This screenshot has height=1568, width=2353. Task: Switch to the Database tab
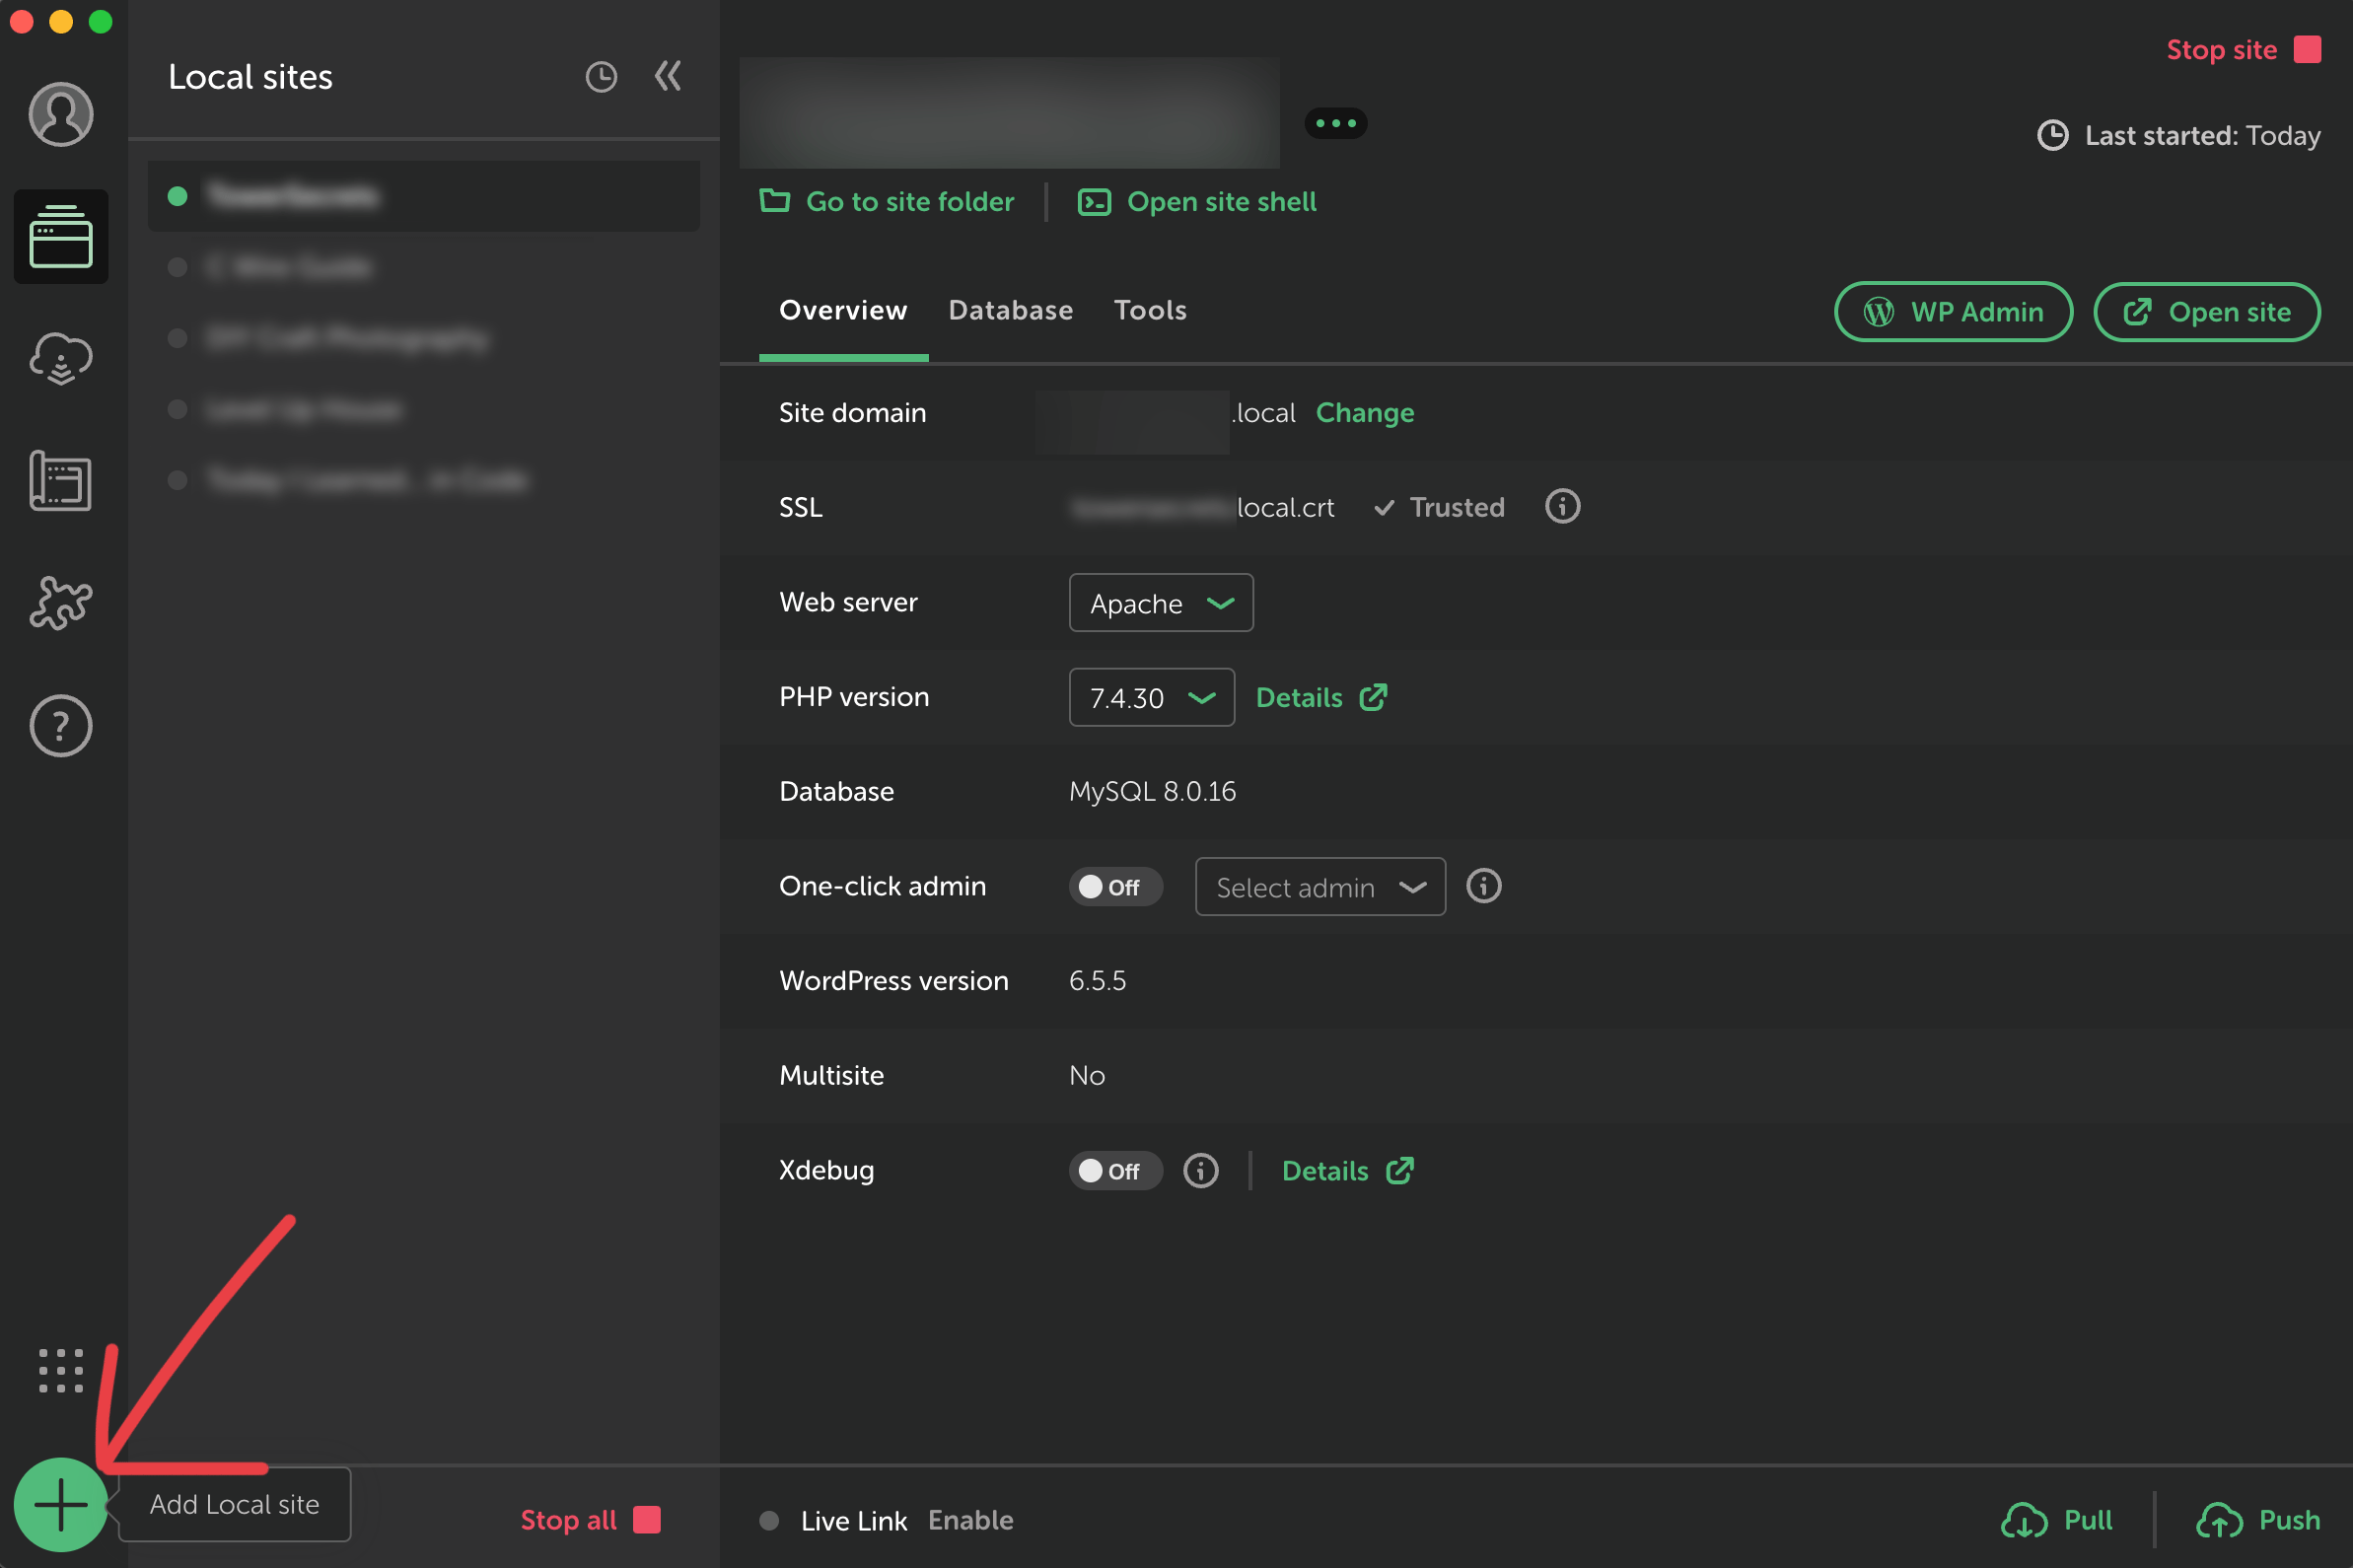[1010, 311]
